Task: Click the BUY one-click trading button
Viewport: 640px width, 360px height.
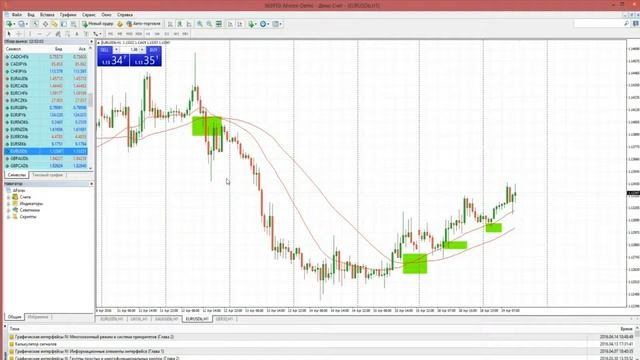Action: (154, 50)
